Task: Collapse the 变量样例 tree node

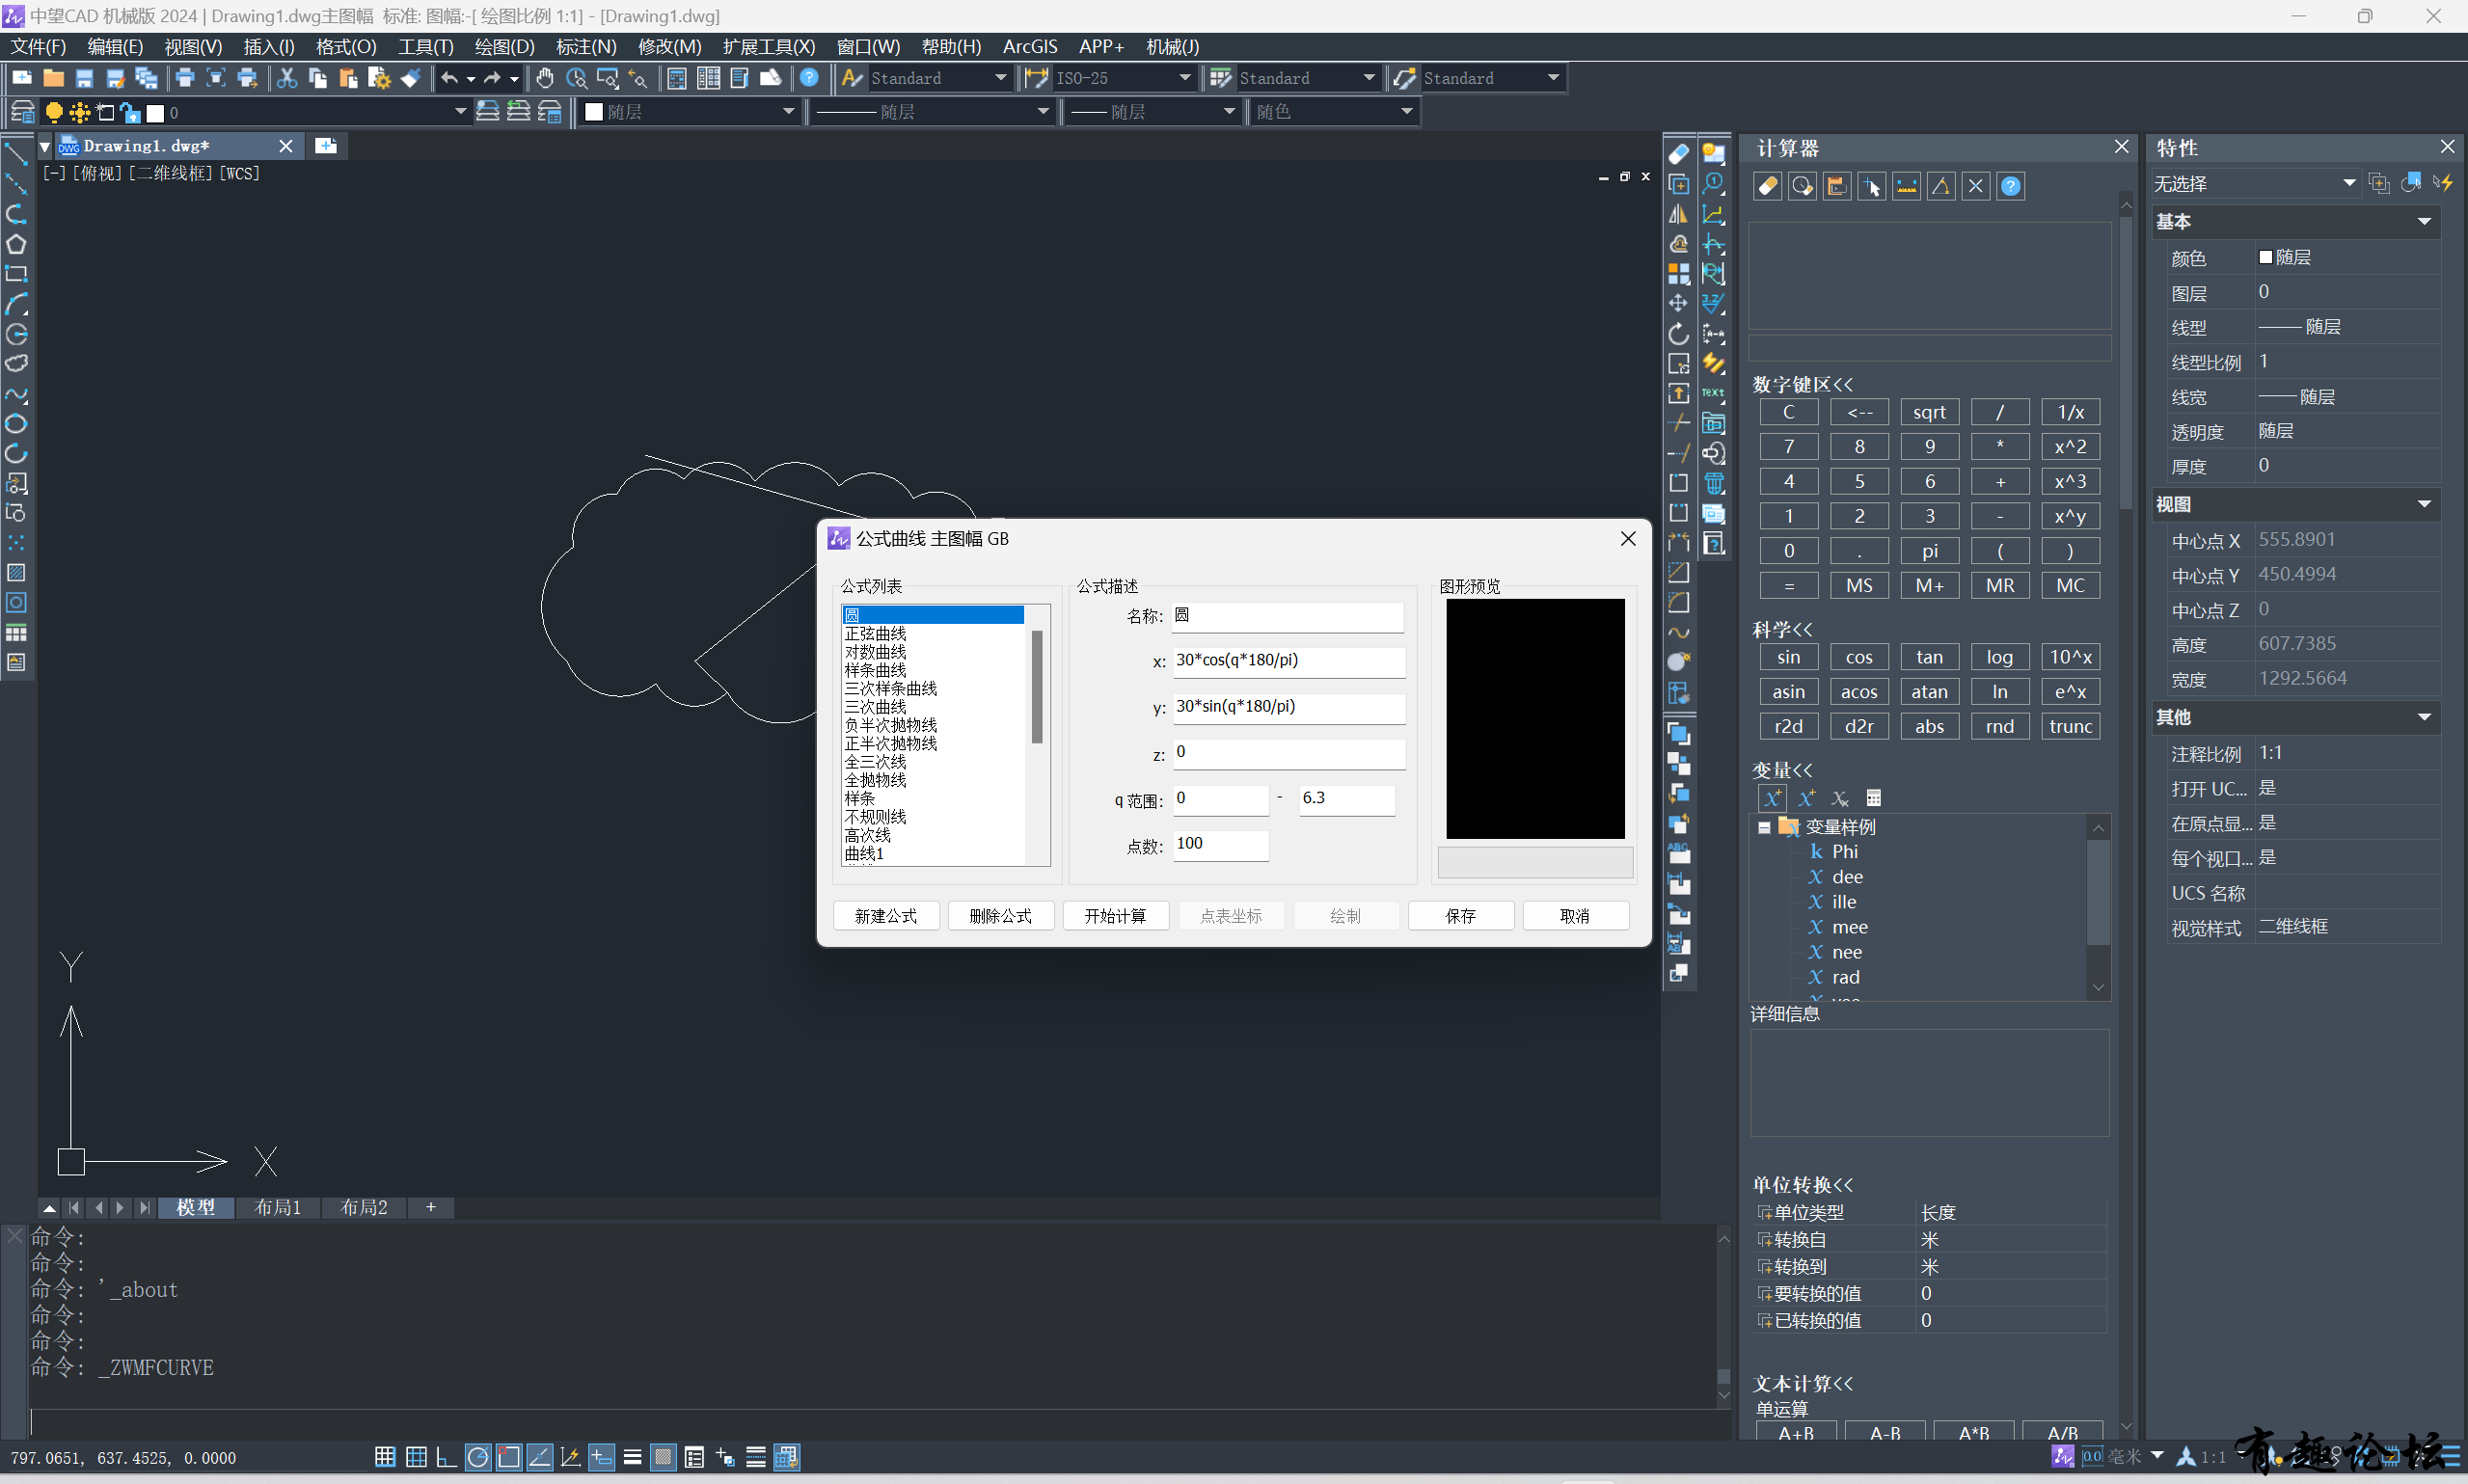Action: [x=1765, y=827]
